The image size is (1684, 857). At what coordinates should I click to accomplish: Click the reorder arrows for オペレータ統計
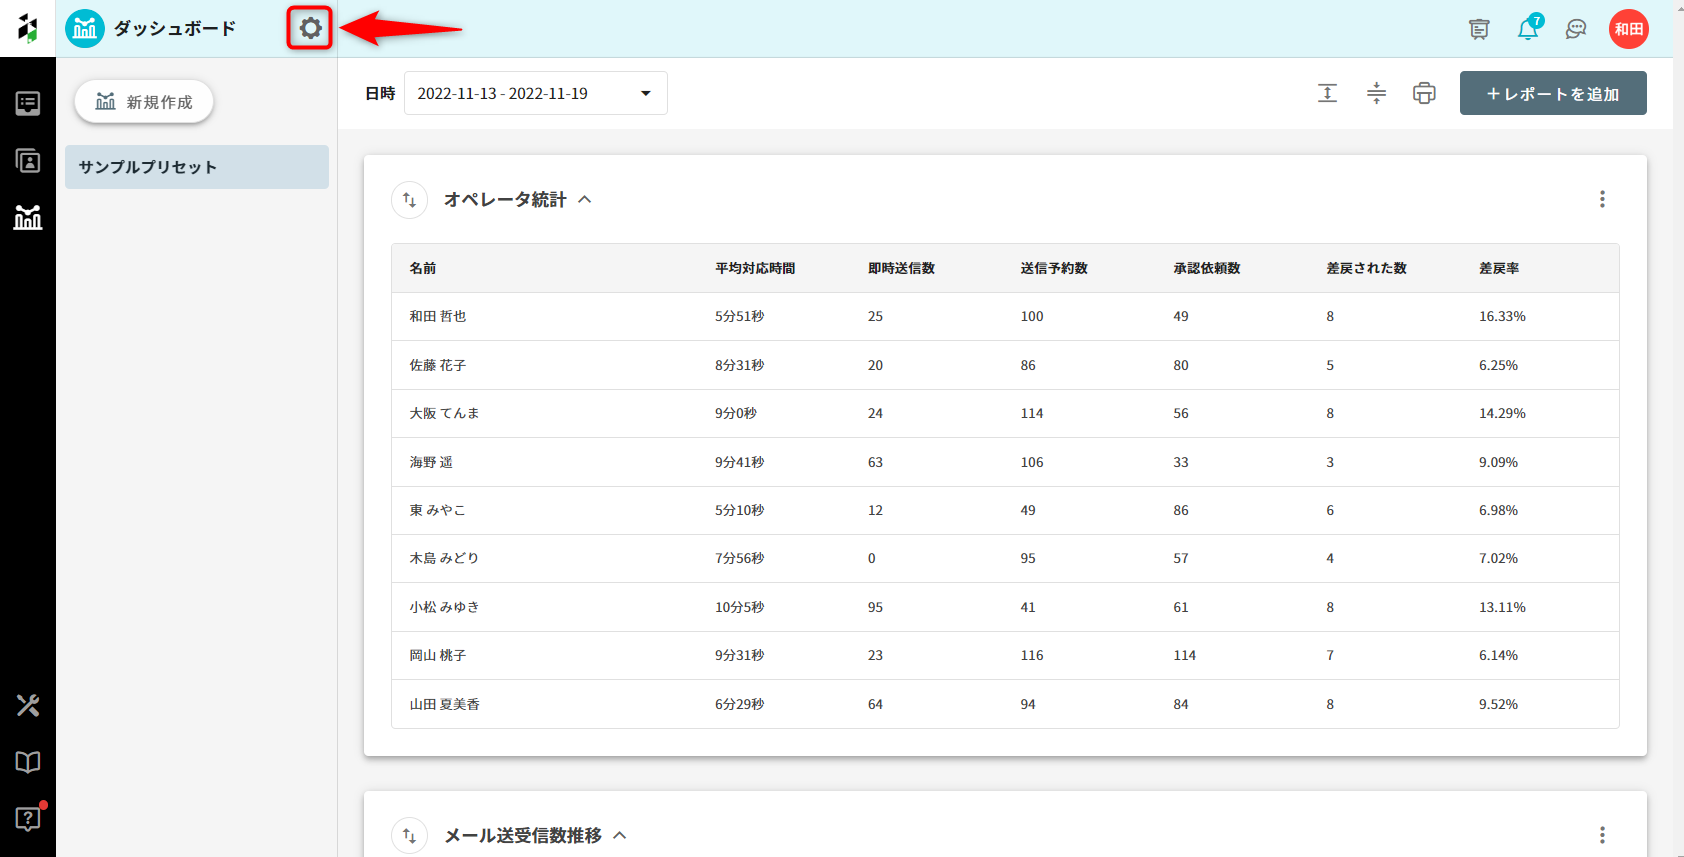pos(409,200)
